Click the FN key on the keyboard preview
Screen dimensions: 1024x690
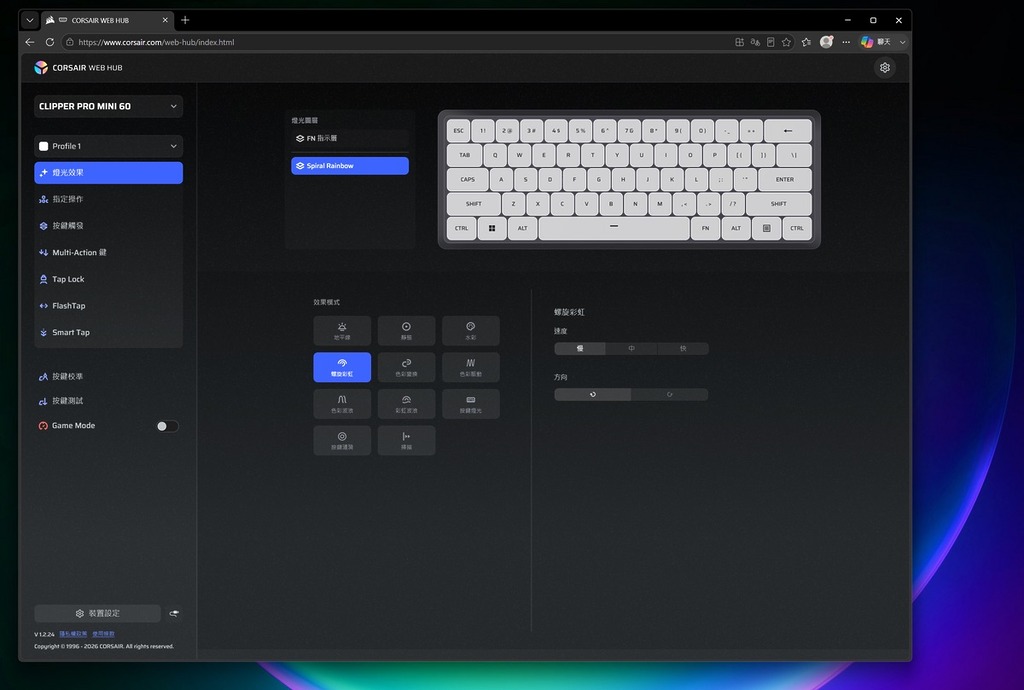tap(705, 228)
